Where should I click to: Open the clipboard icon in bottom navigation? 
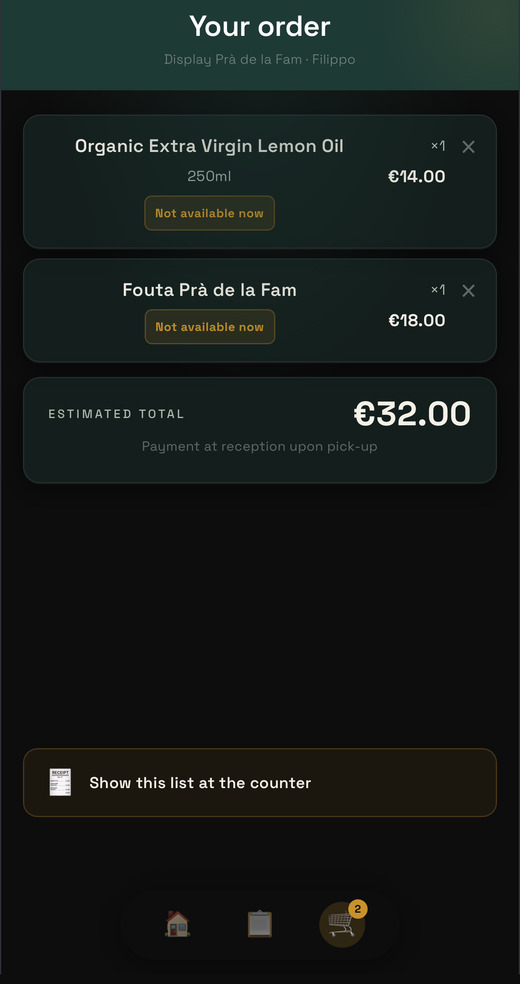(x=260, y=924)
